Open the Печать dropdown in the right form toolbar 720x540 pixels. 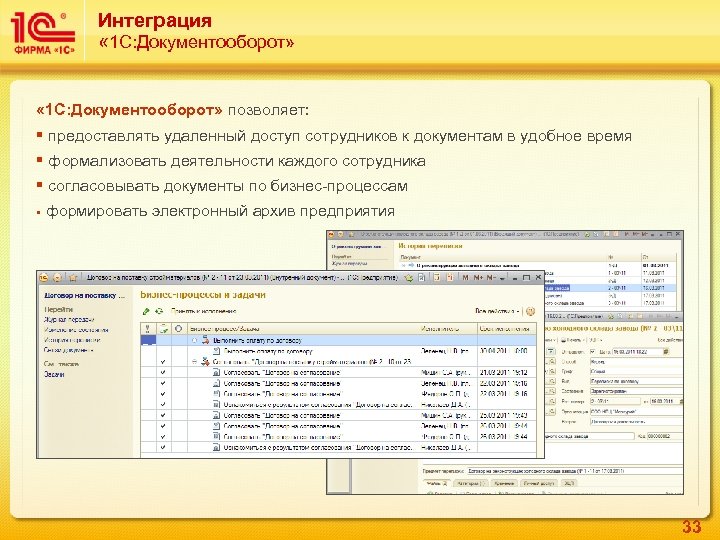[x=574, y=340]
